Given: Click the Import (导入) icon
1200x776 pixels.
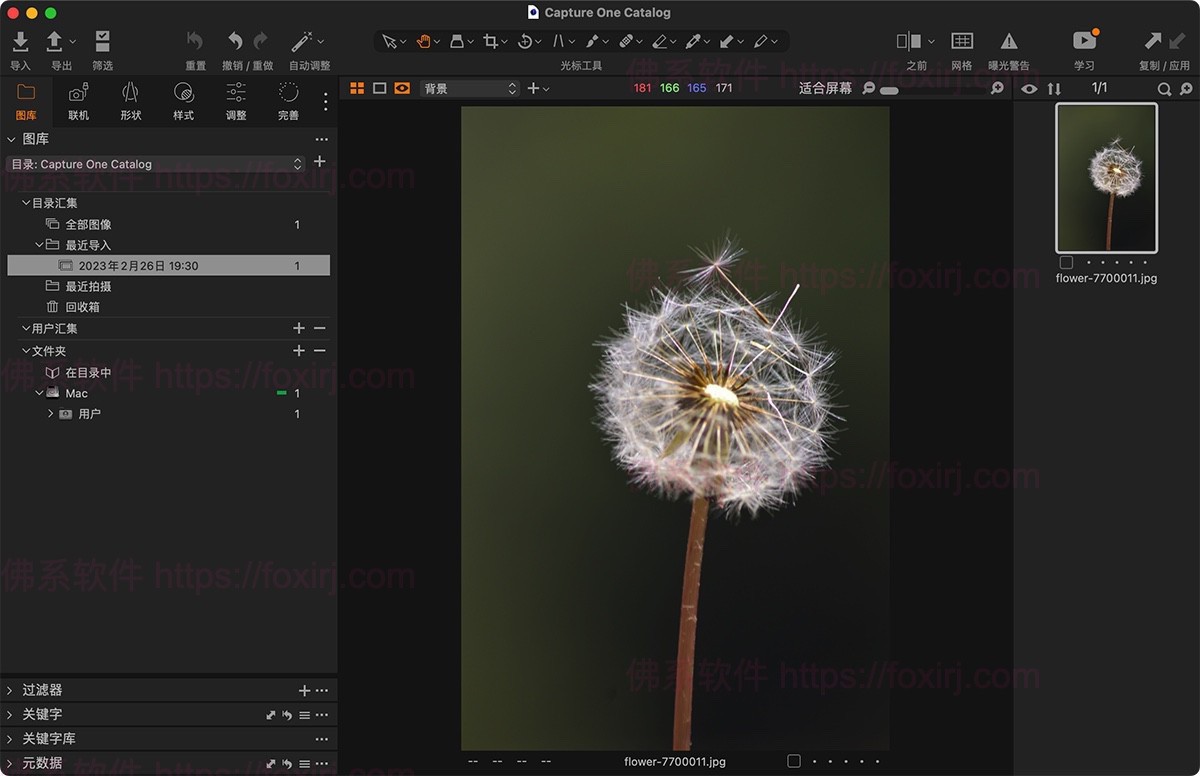Looking at the screenshot, I should pos(20,41).
